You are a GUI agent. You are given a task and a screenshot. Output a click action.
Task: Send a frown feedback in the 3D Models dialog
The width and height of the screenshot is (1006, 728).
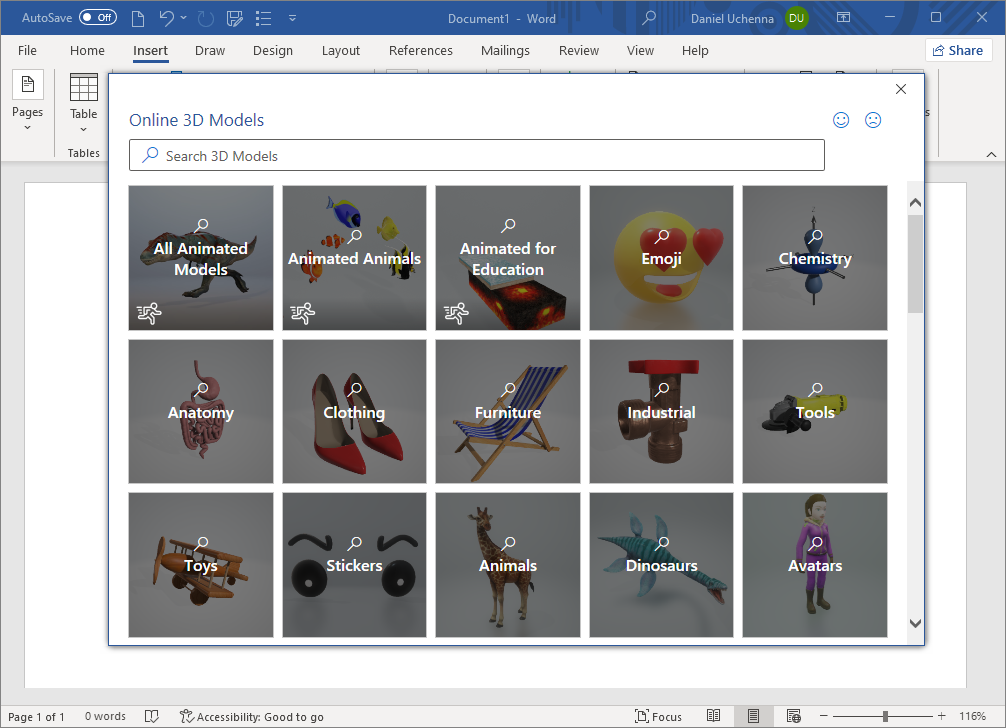[x=873, y=119]
